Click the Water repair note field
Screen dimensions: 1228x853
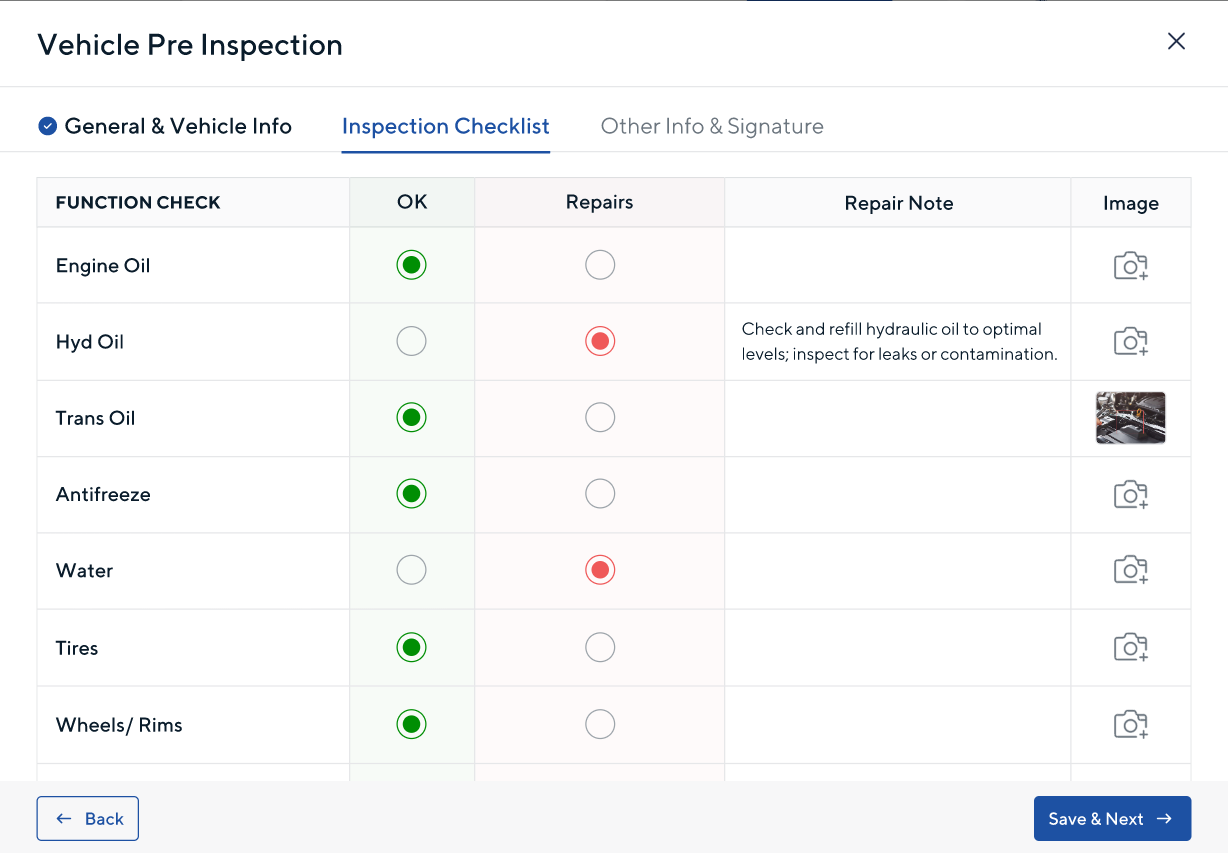pos(897,571)
